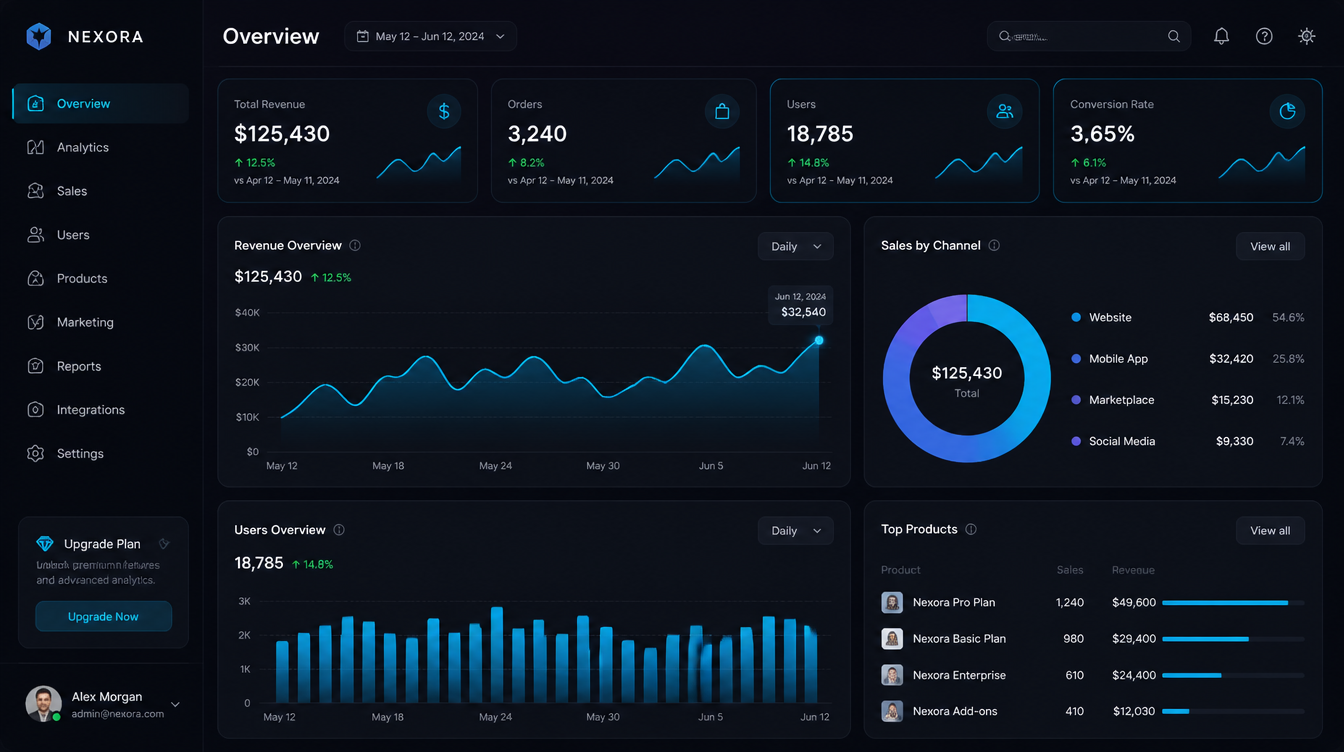Click the info icon beside Top Products
Screen dimensions: 1344x752
tap(971, 529)
